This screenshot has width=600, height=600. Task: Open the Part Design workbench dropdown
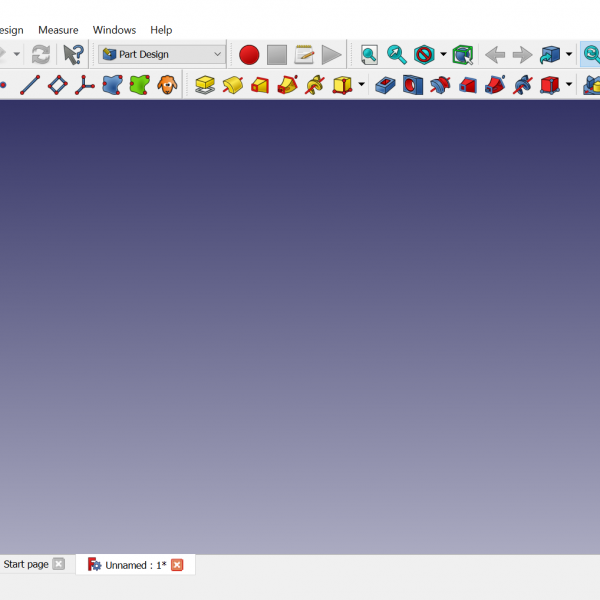(162, 54)
